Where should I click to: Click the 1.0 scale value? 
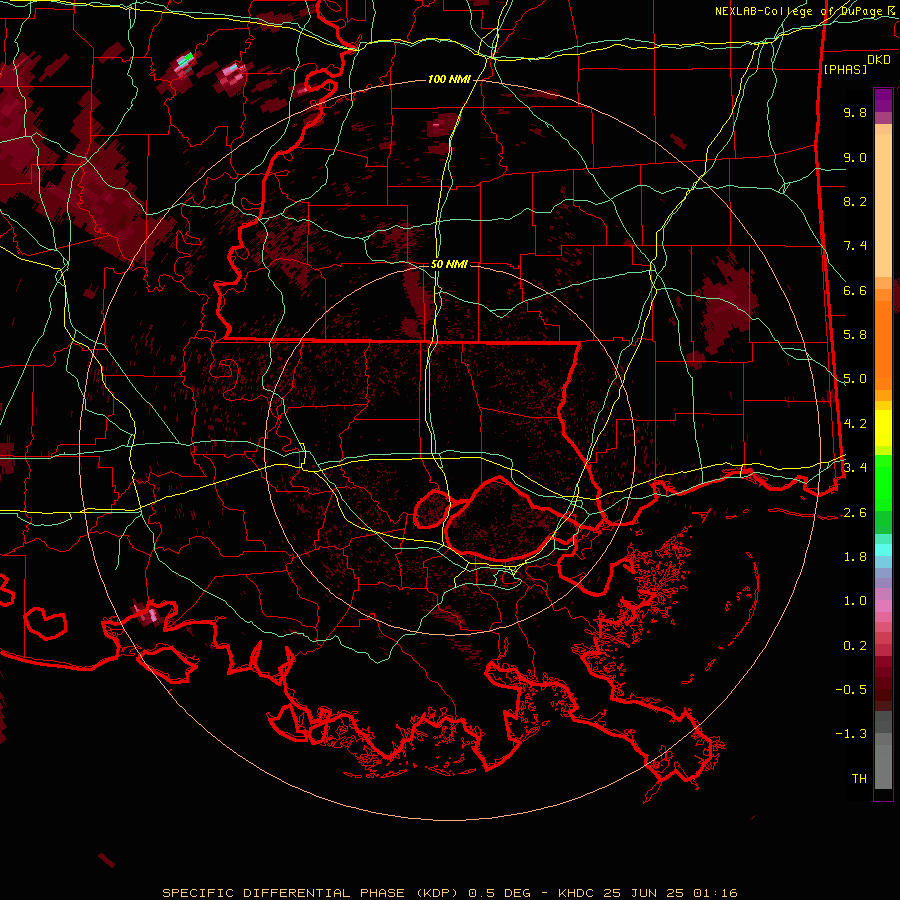855,601
